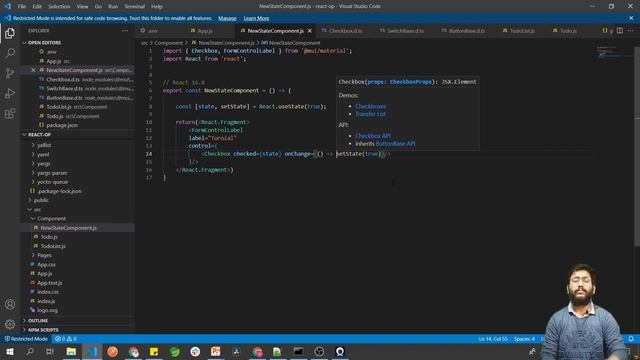Open the Terminal menu
This screenshot has width=640, height=360.
click(x=134, y=6)
